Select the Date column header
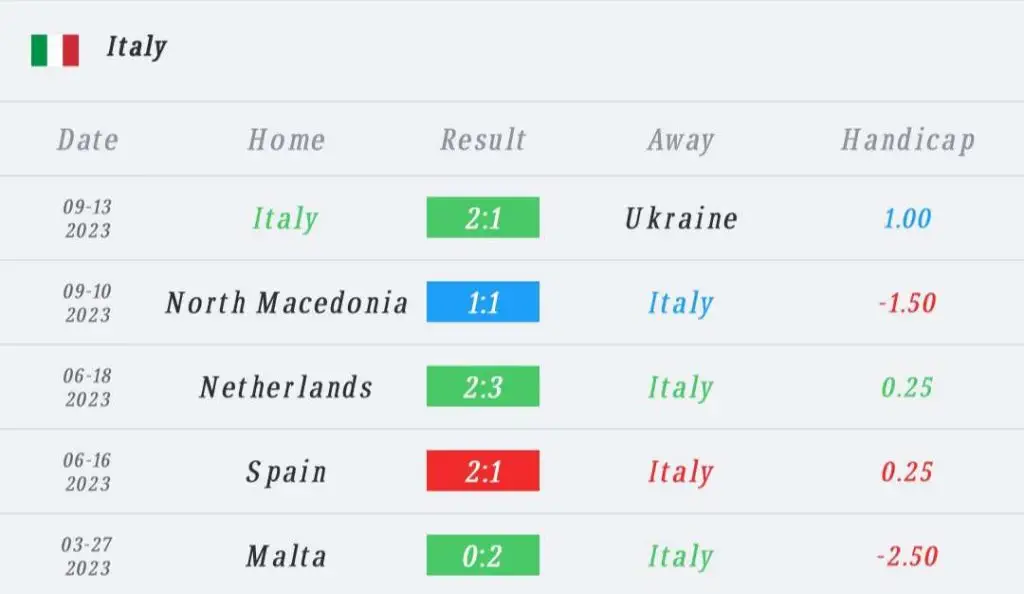The width and height of the screenshot is (1024, 594). coord(88,140)
